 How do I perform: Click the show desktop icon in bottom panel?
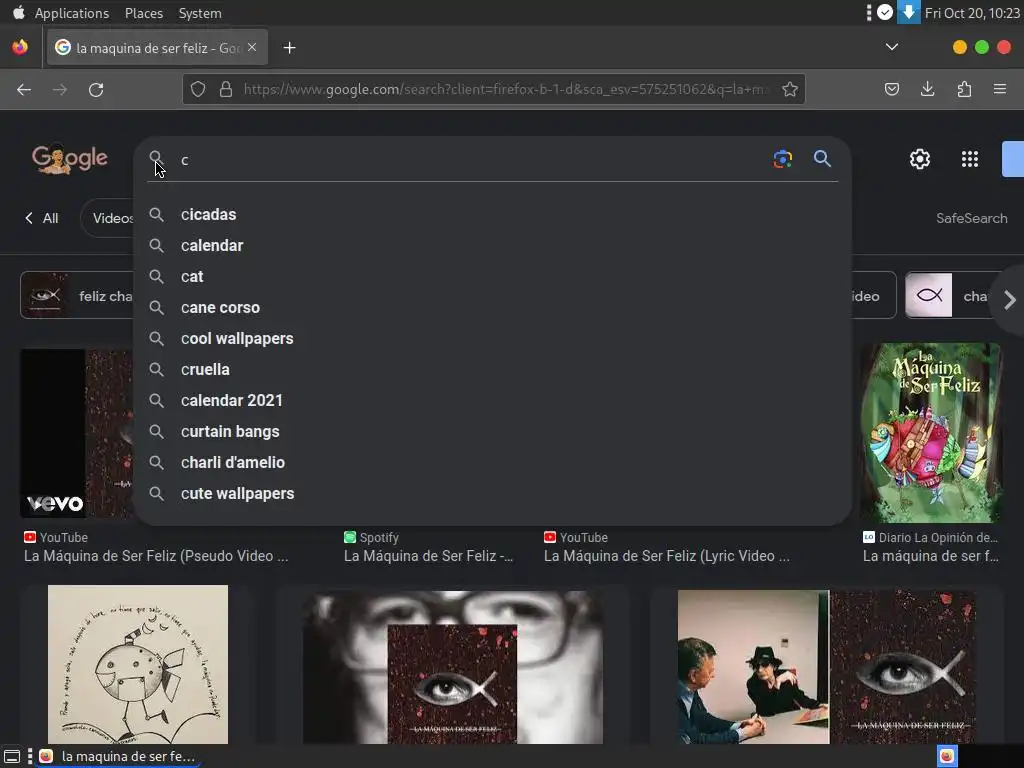pos(12,757)
